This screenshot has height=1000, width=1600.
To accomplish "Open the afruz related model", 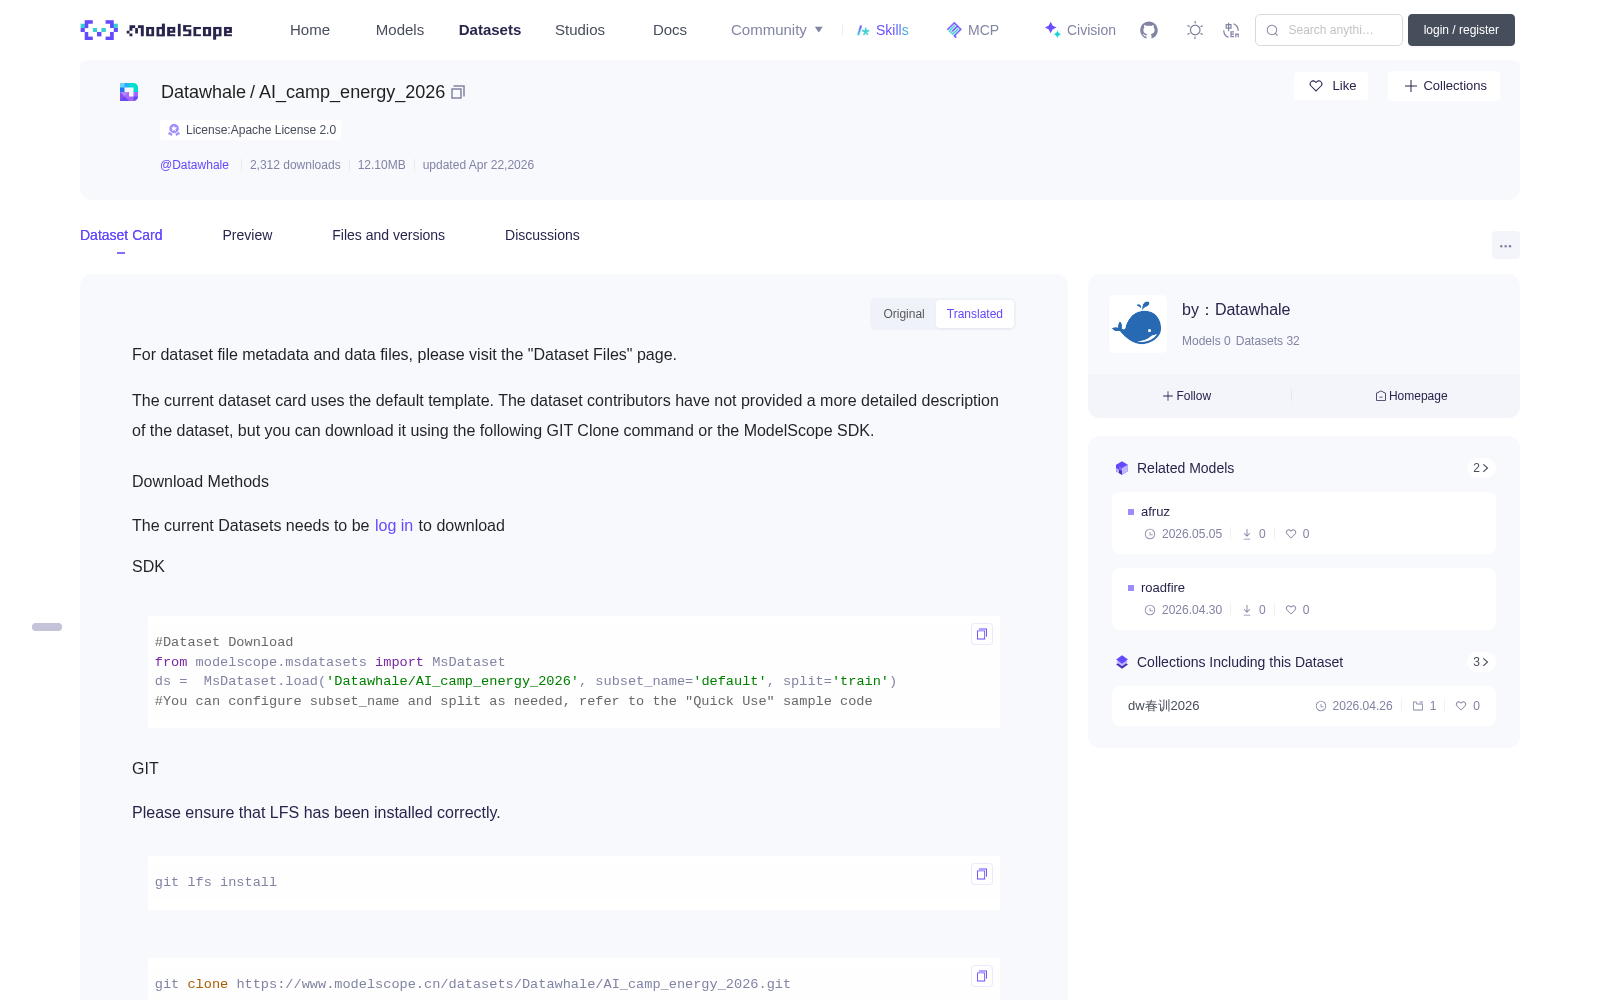I will click(1304, 523).
